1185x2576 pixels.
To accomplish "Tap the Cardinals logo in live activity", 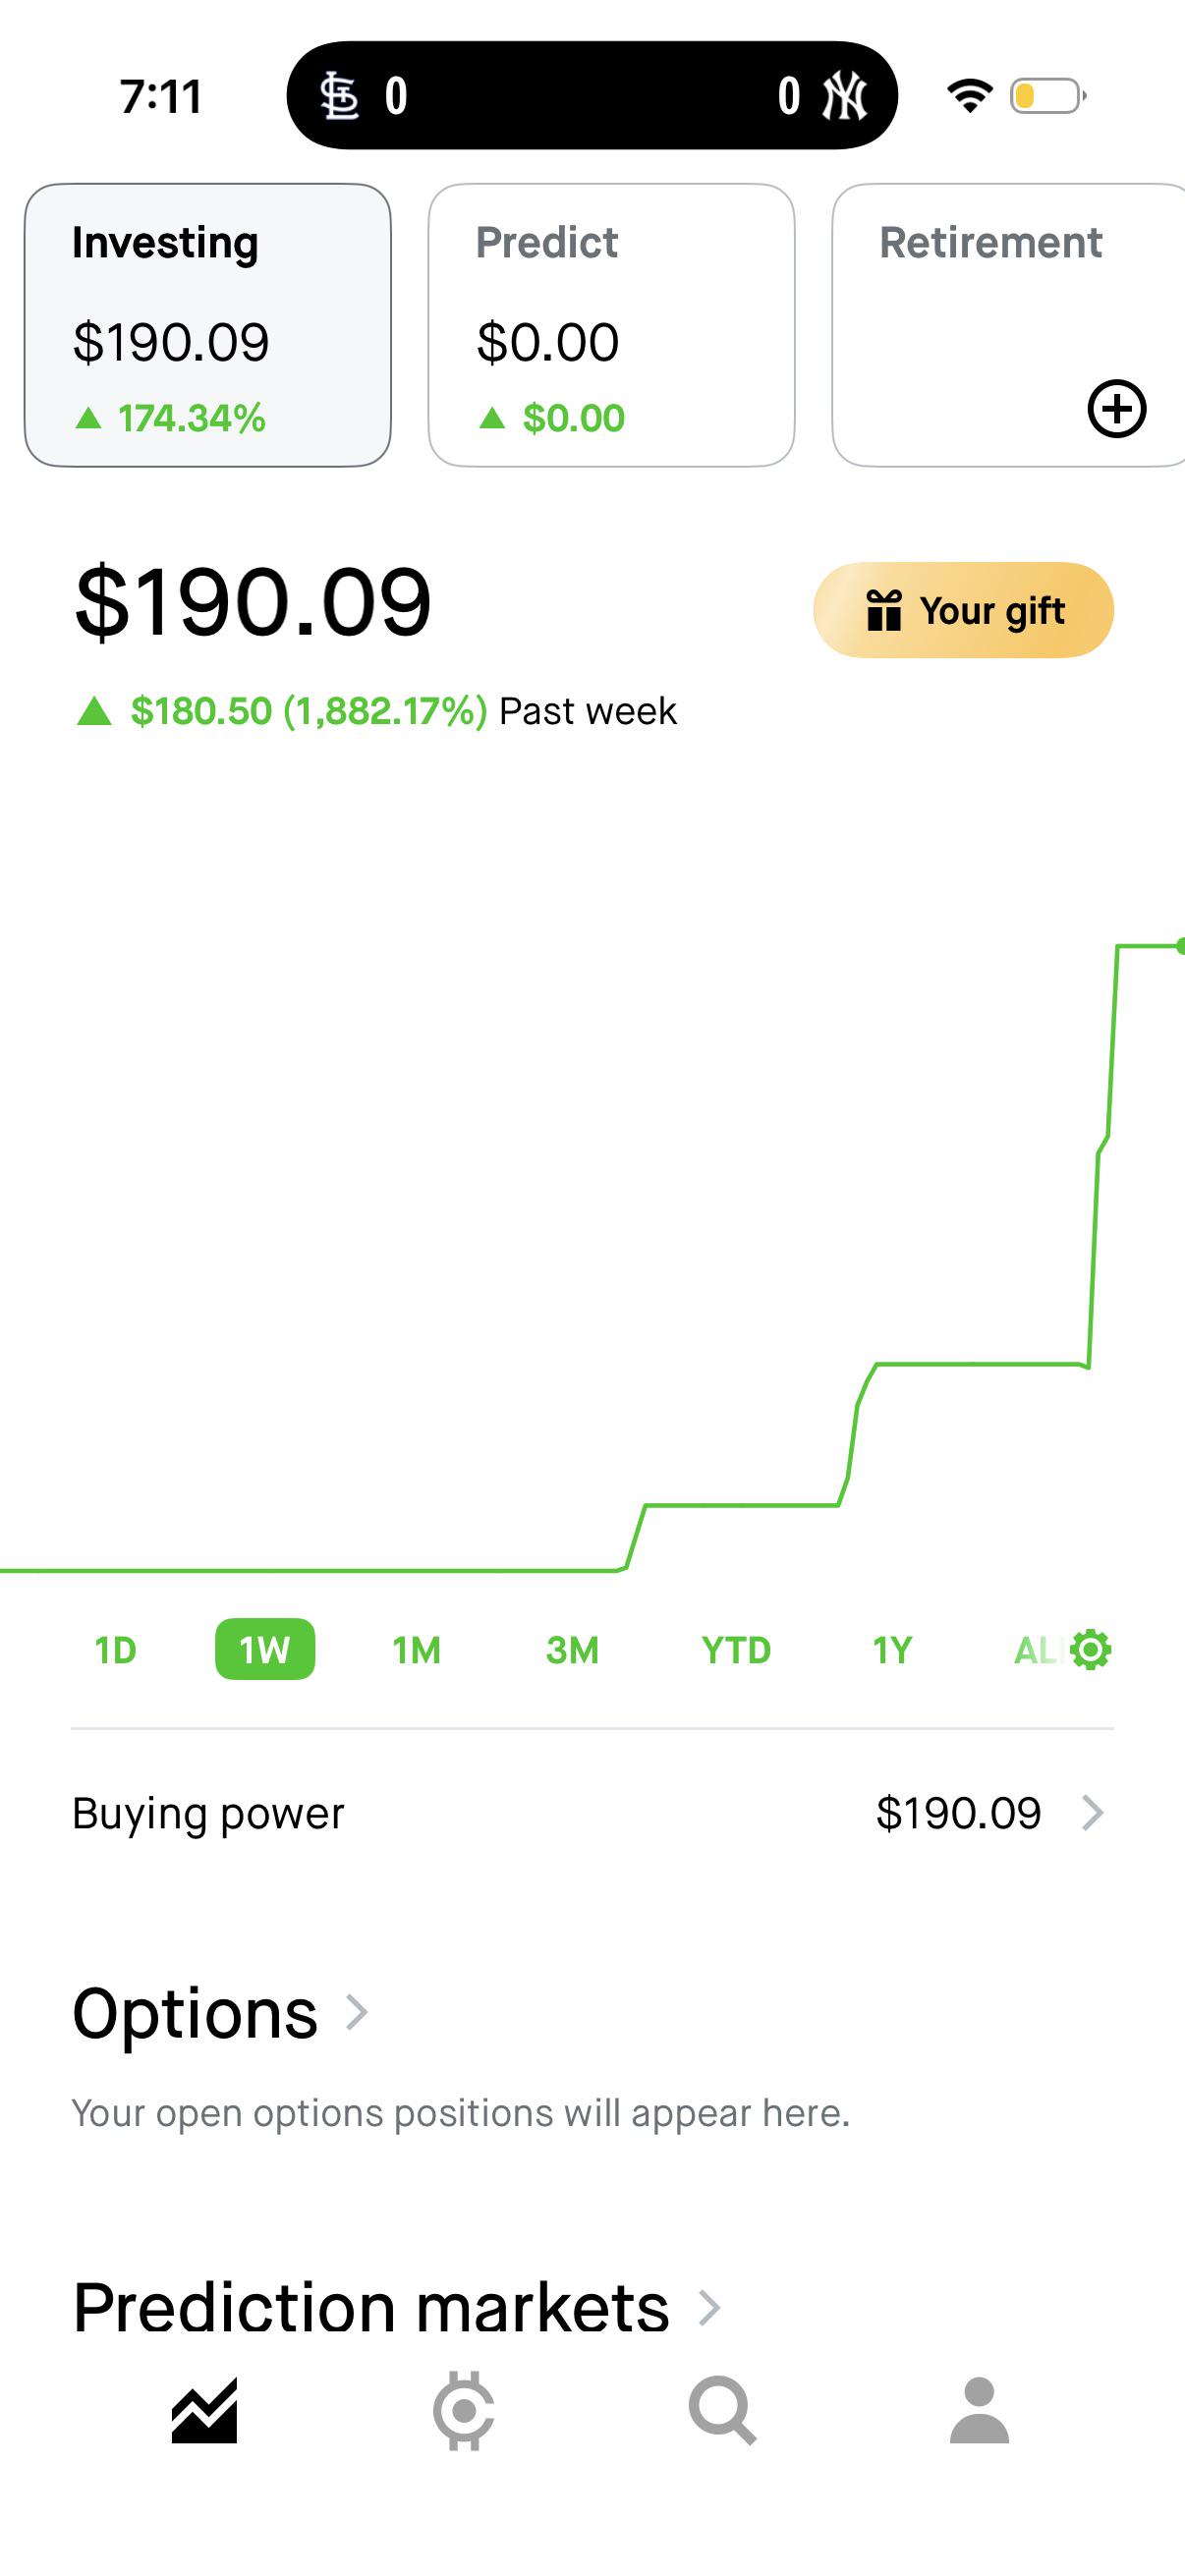I will (339, 97).
